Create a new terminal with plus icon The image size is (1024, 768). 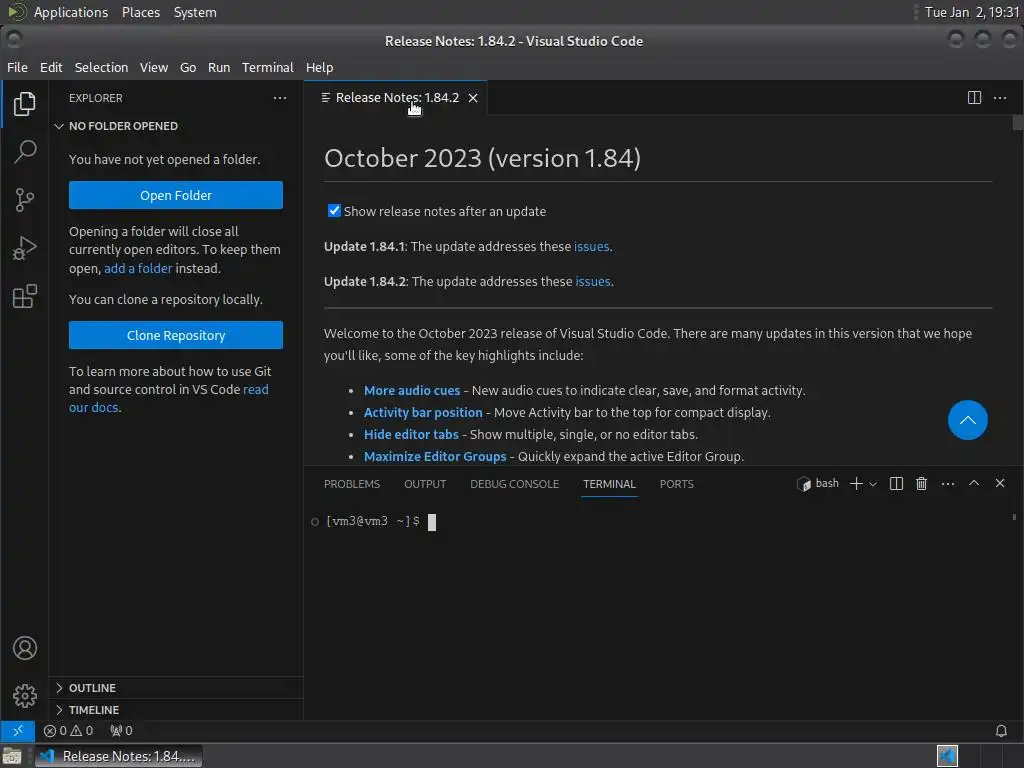coord(856,484)
